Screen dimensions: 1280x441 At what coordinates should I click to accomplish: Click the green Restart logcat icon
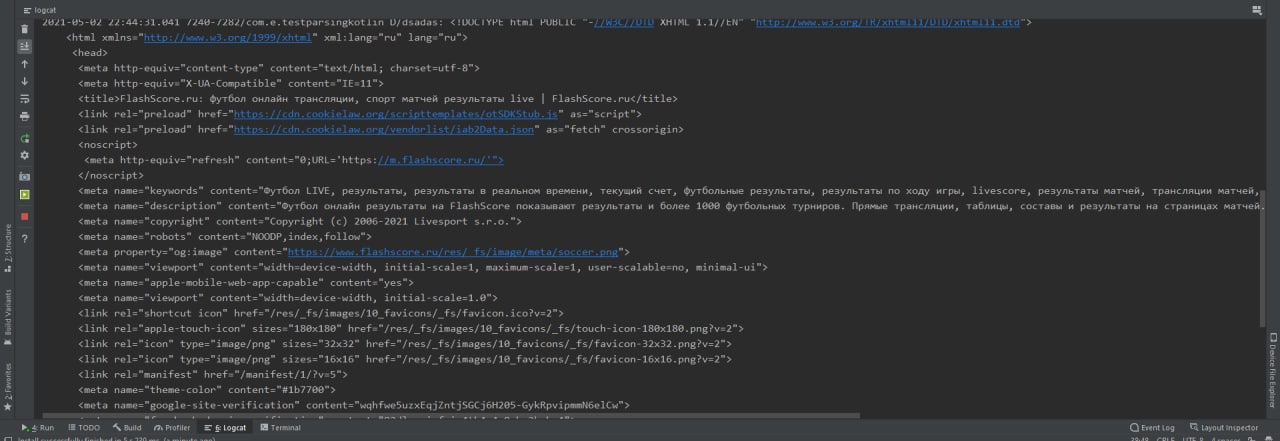click(x=25, y=138)
